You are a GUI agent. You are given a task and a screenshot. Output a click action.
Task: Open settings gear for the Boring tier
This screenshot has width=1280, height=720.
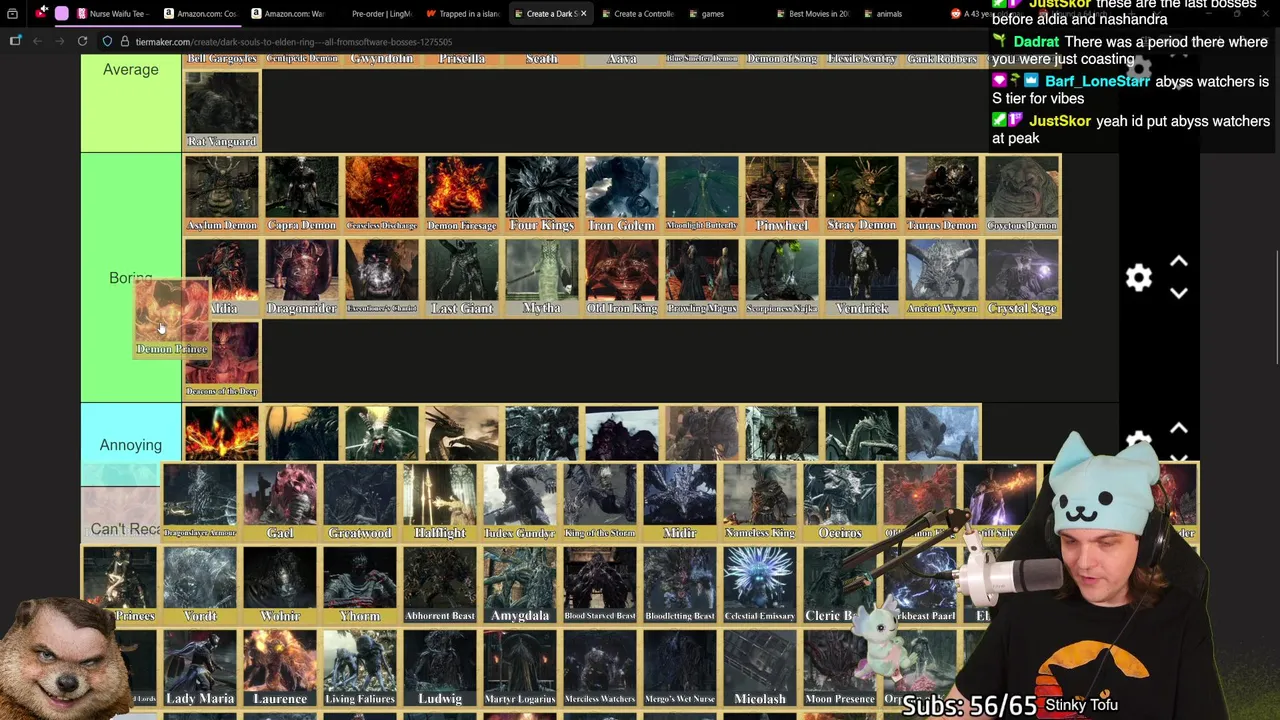pos(1138,278)
